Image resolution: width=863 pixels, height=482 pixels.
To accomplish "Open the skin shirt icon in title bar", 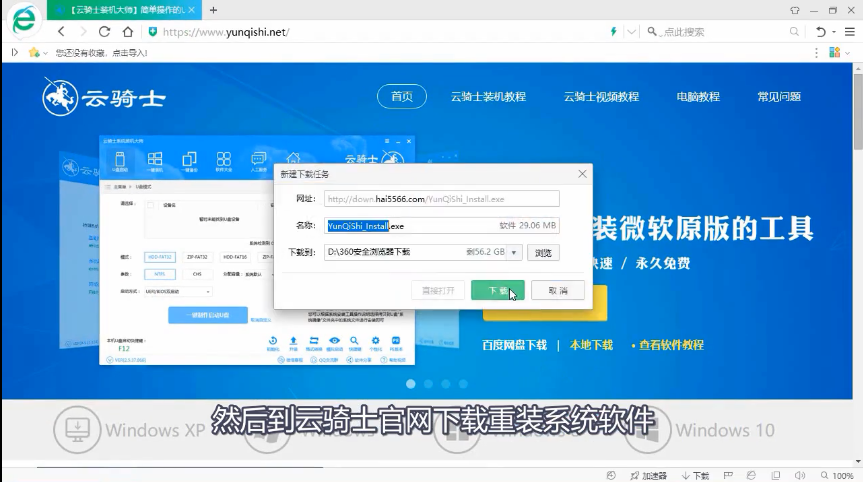I will tap(795, 10).
